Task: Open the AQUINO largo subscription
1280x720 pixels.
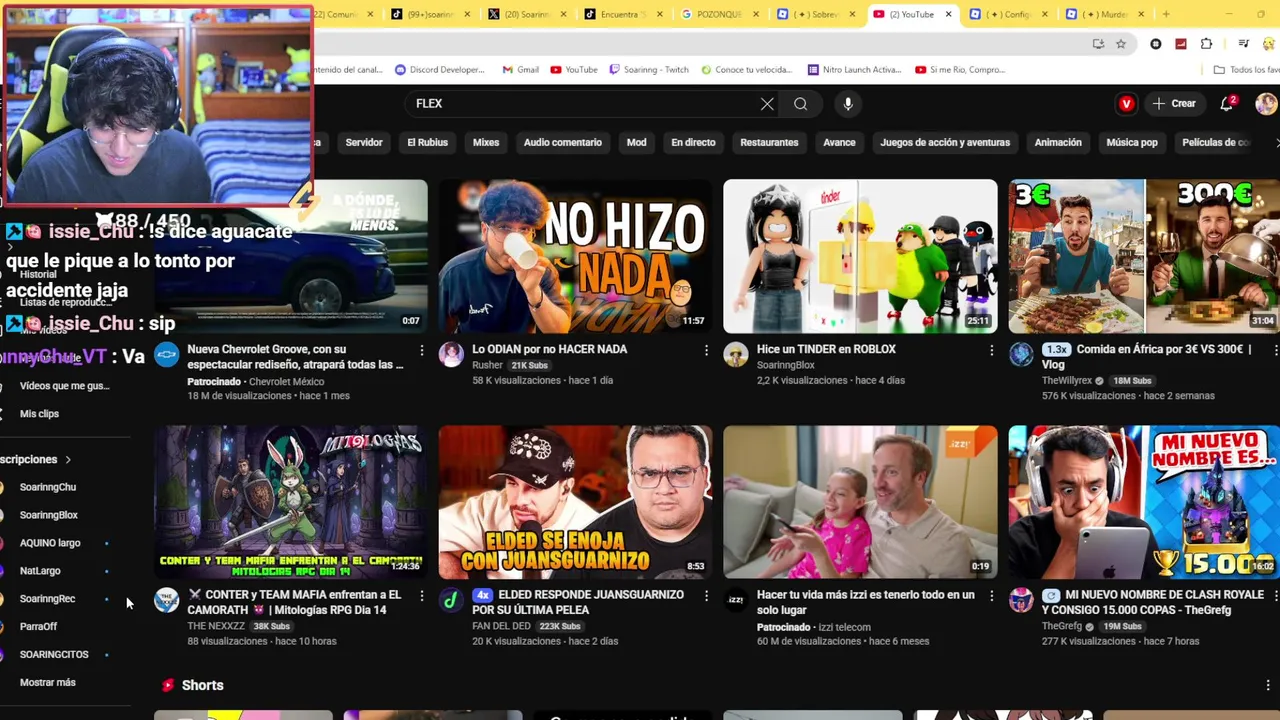Action: (50, 543)
